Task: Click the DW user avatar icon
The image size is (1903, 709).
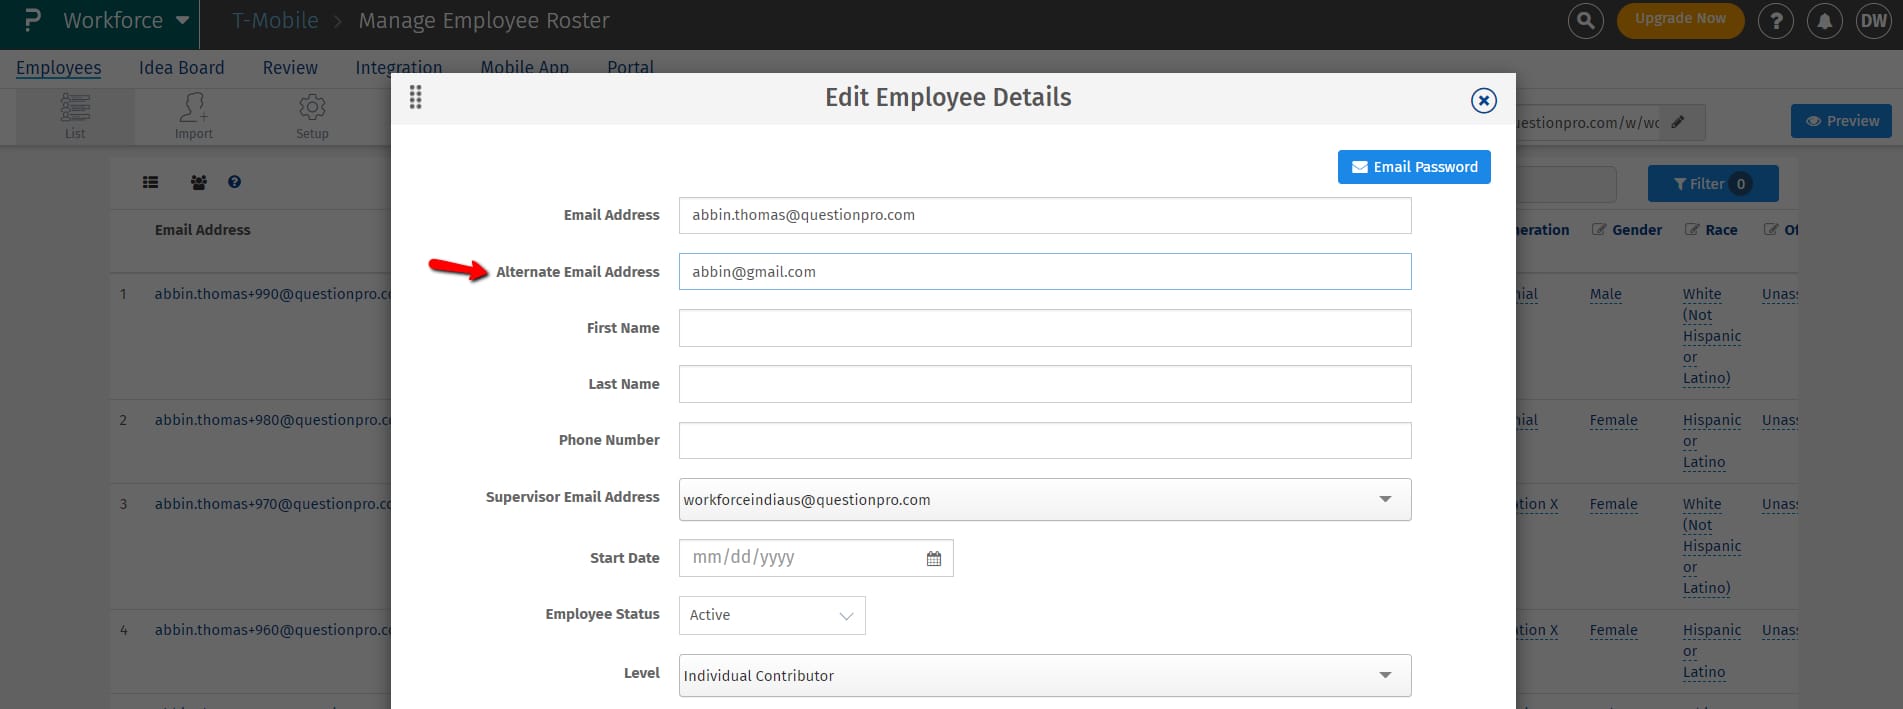Action: pos(1872,21)
